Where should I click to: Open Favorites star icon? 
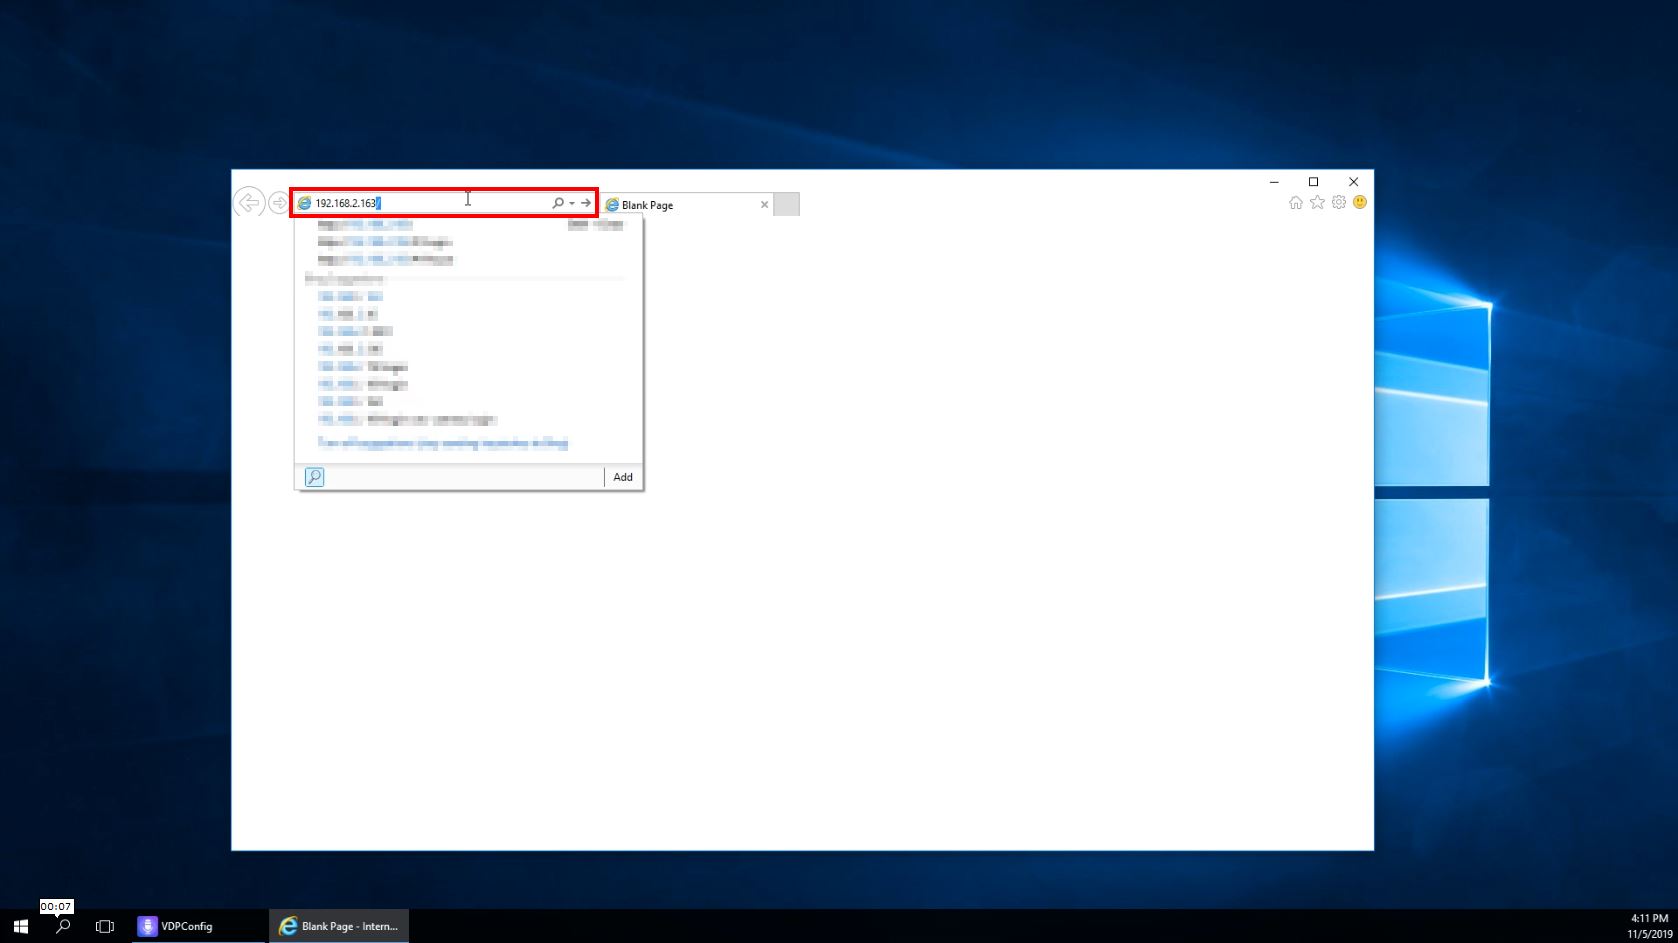[x=1317, y=203]
